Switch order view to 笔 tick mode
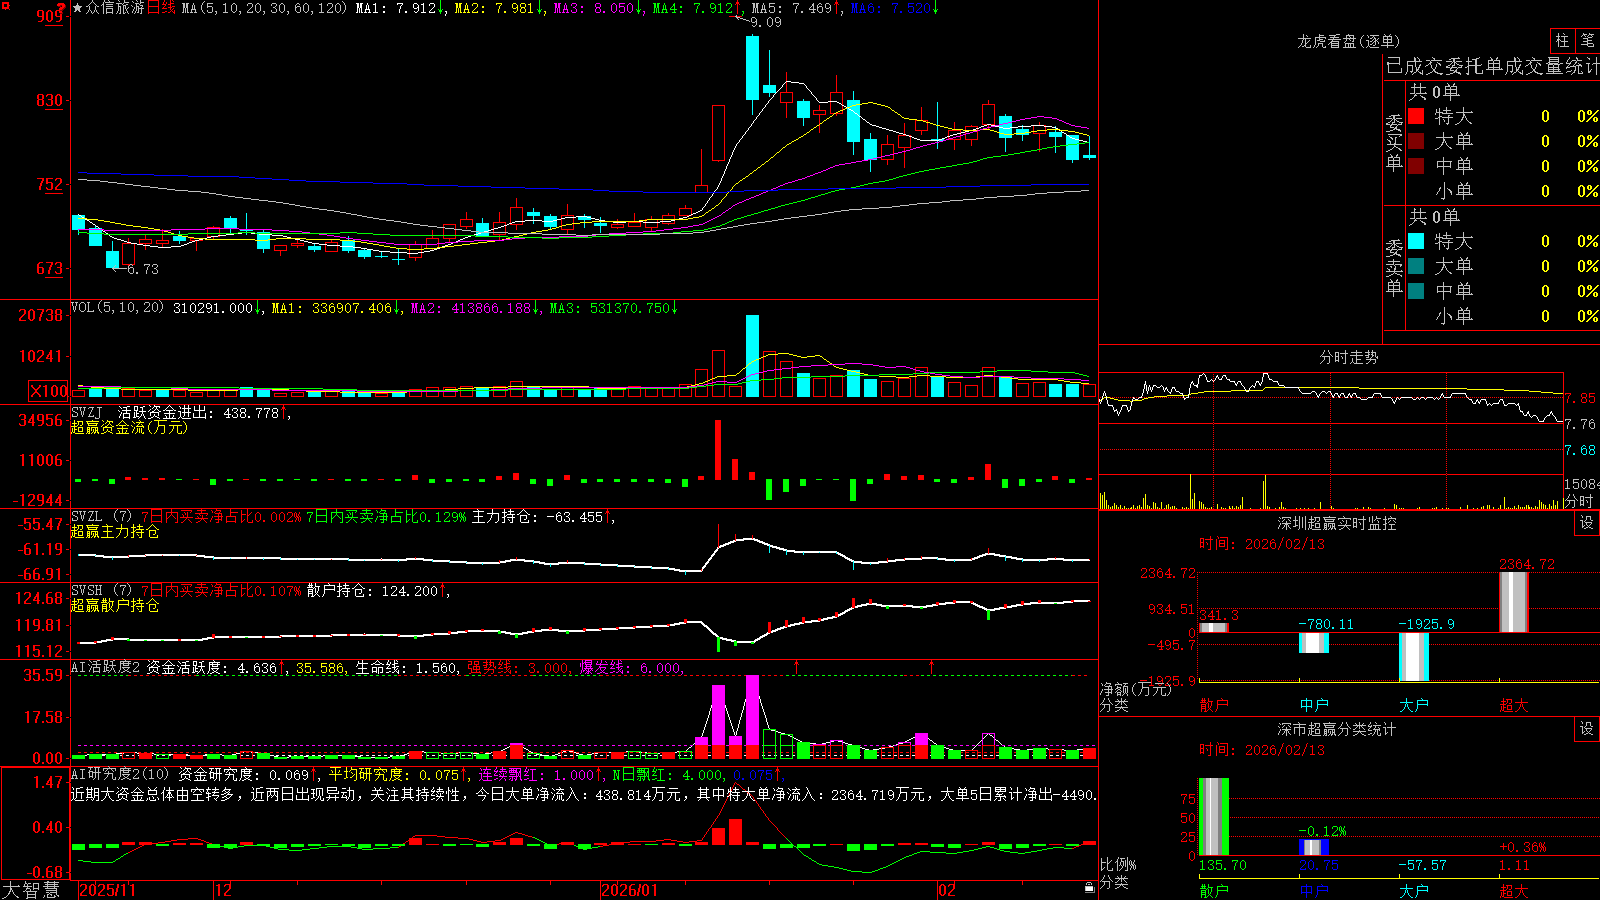1600x900 pixels. (x=1588, y=41)
